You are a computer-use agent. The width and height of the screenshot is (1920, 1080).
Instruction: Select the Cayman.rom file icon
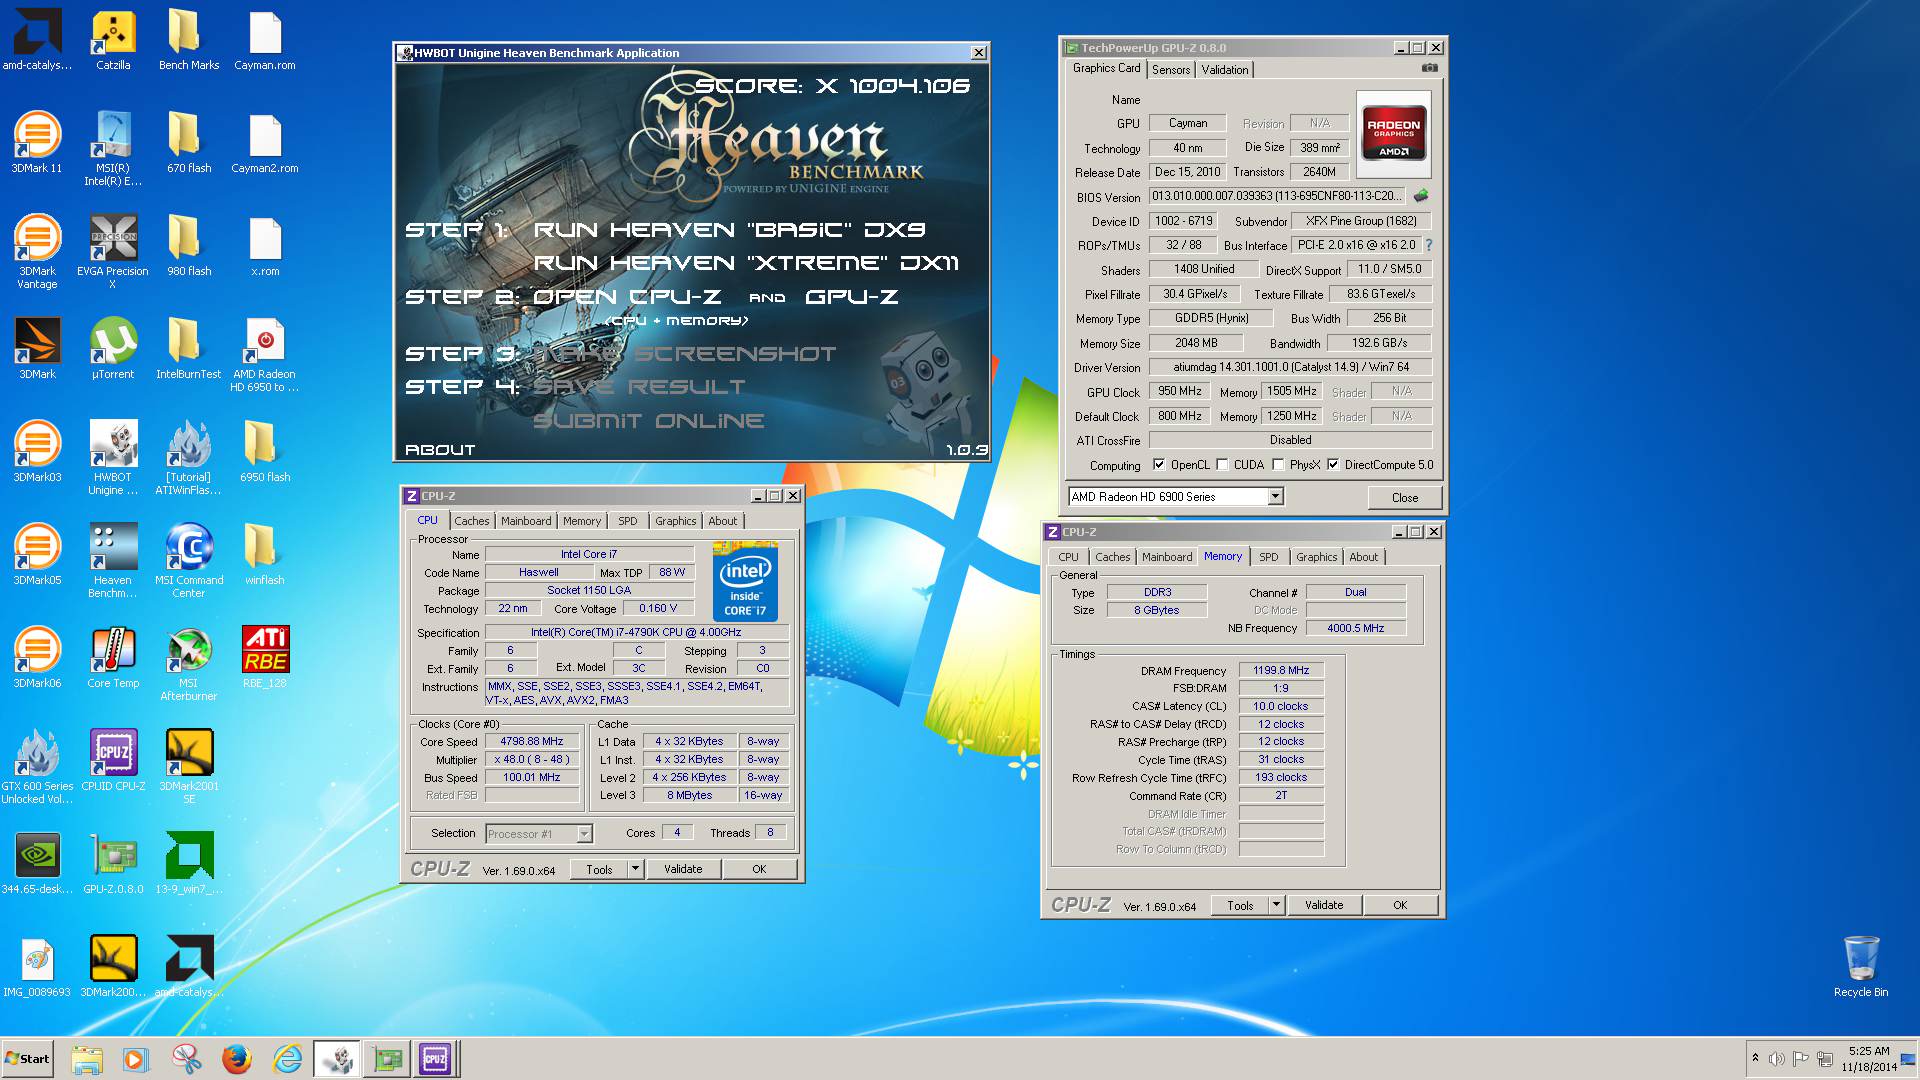click(x=265, y=41)
